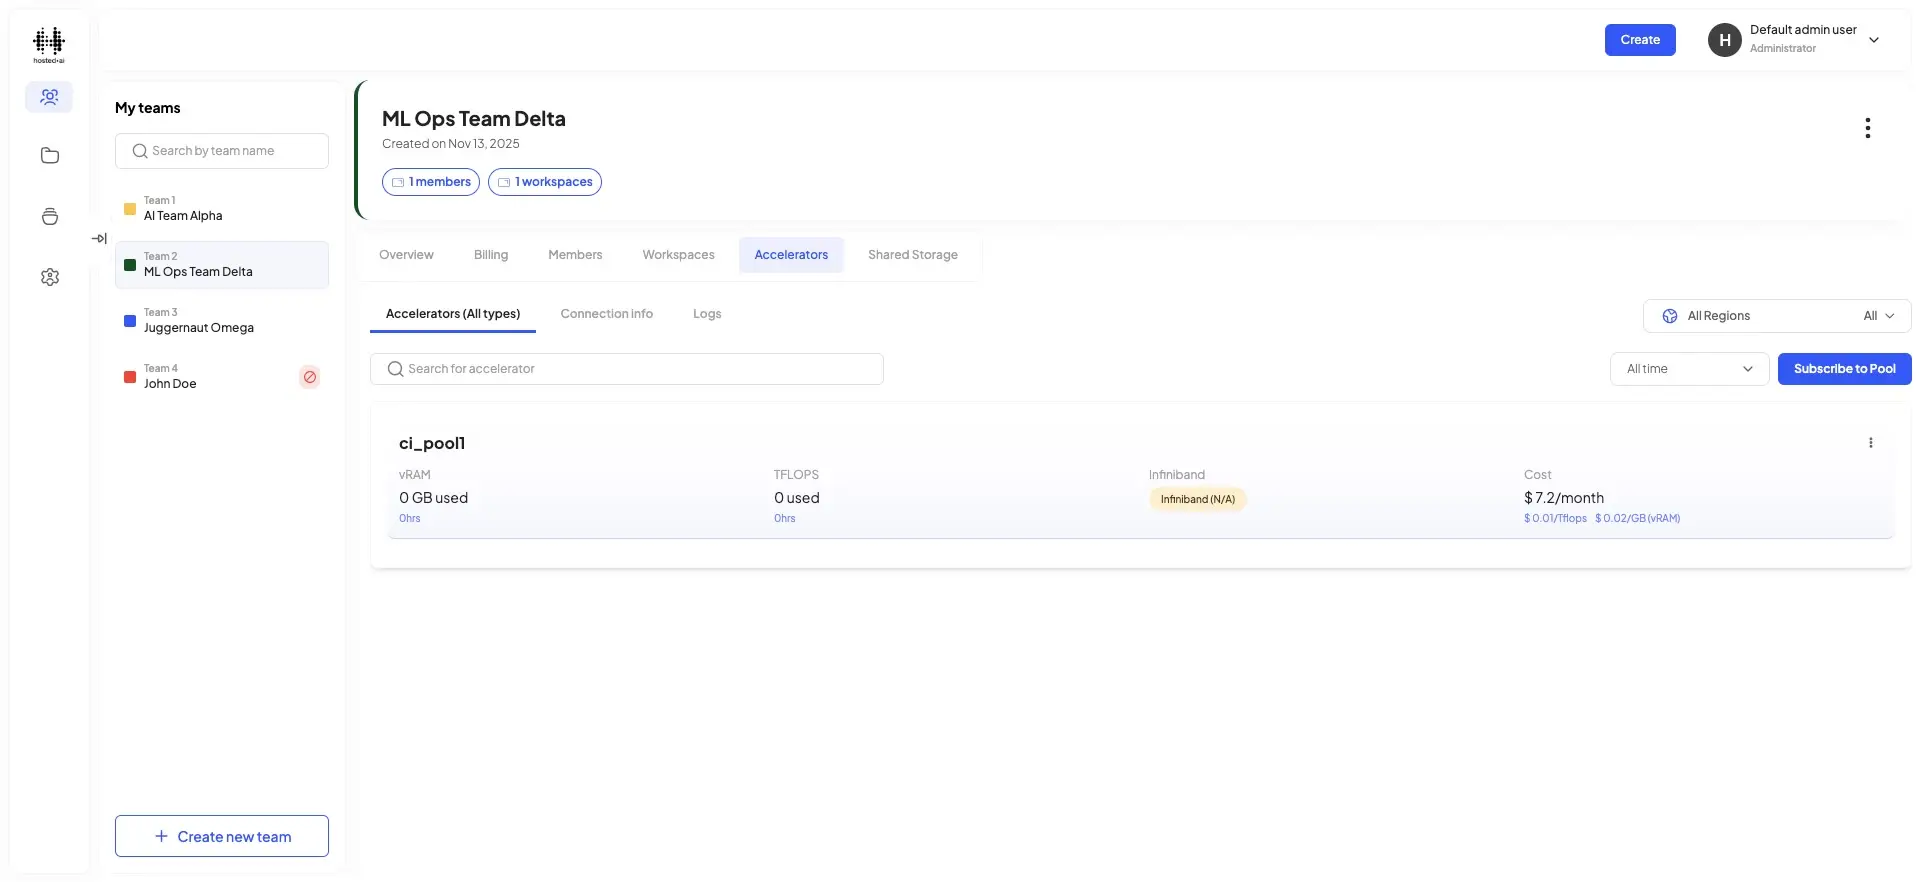Open the Logs sub-tab
Image resolution: width=1920 pixels, height=882 pixels.
click(x=707, y=314)
